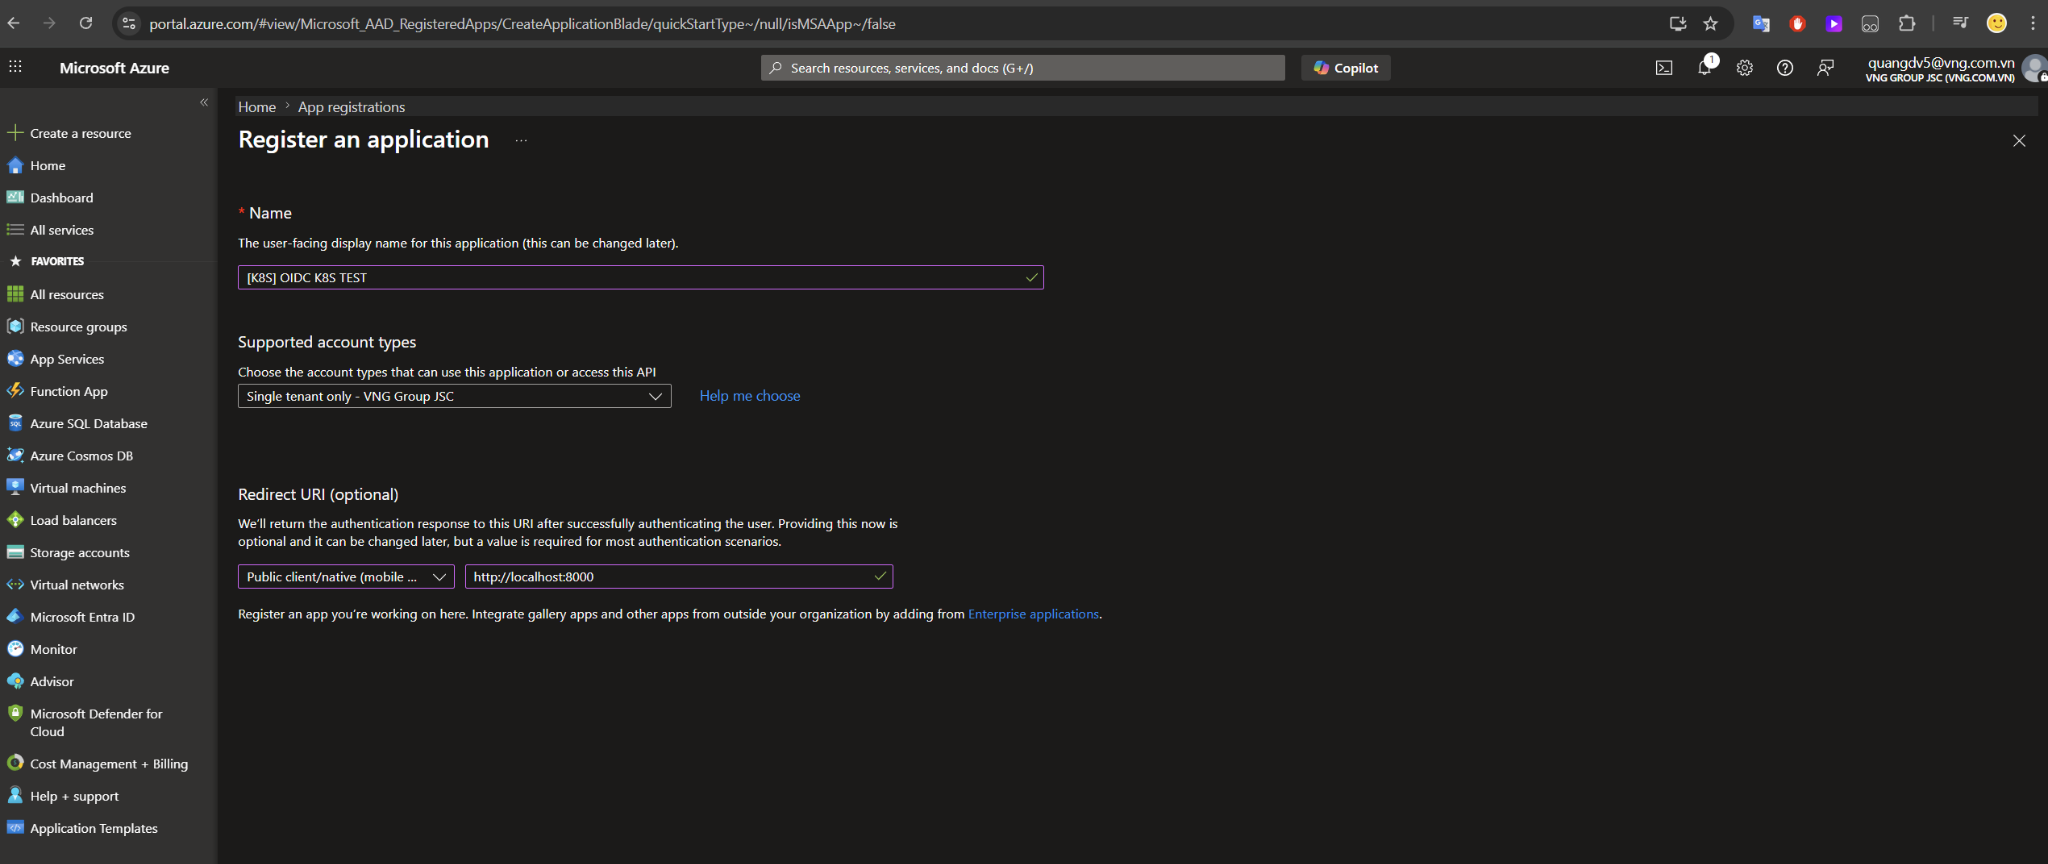Open the Supported account types dropdown
The image size is (2048, 864).
tap(454, 396)
